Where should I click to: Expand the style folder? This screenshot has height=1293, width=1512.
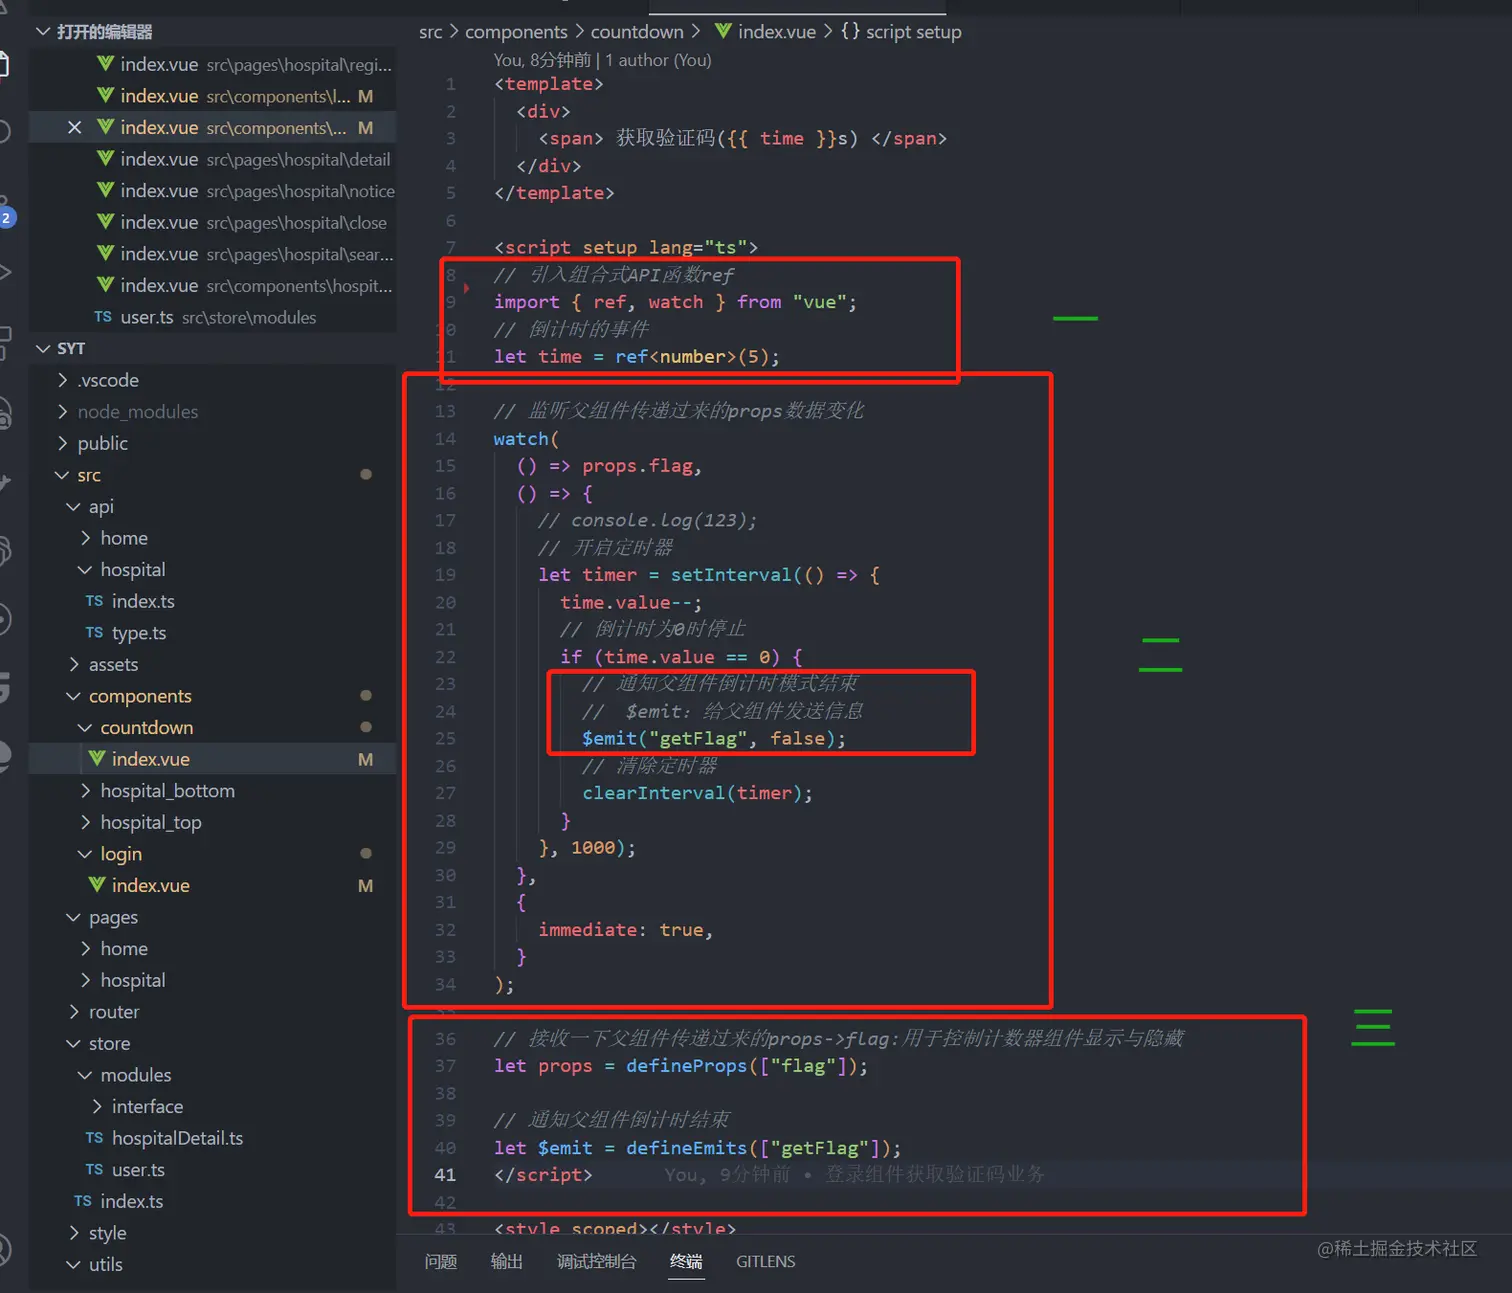click(x=74, y=1233)
